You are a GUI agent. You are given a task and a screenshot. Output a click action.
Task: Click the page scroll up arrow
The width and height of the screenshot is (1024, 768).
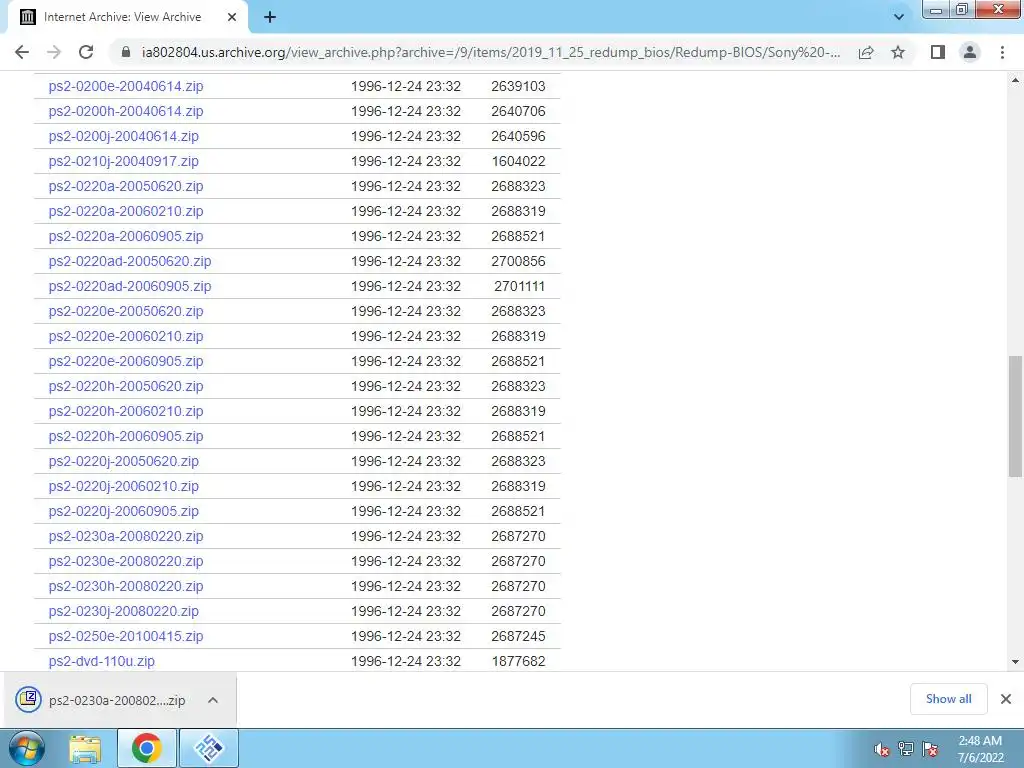(x=1015, y=80)
